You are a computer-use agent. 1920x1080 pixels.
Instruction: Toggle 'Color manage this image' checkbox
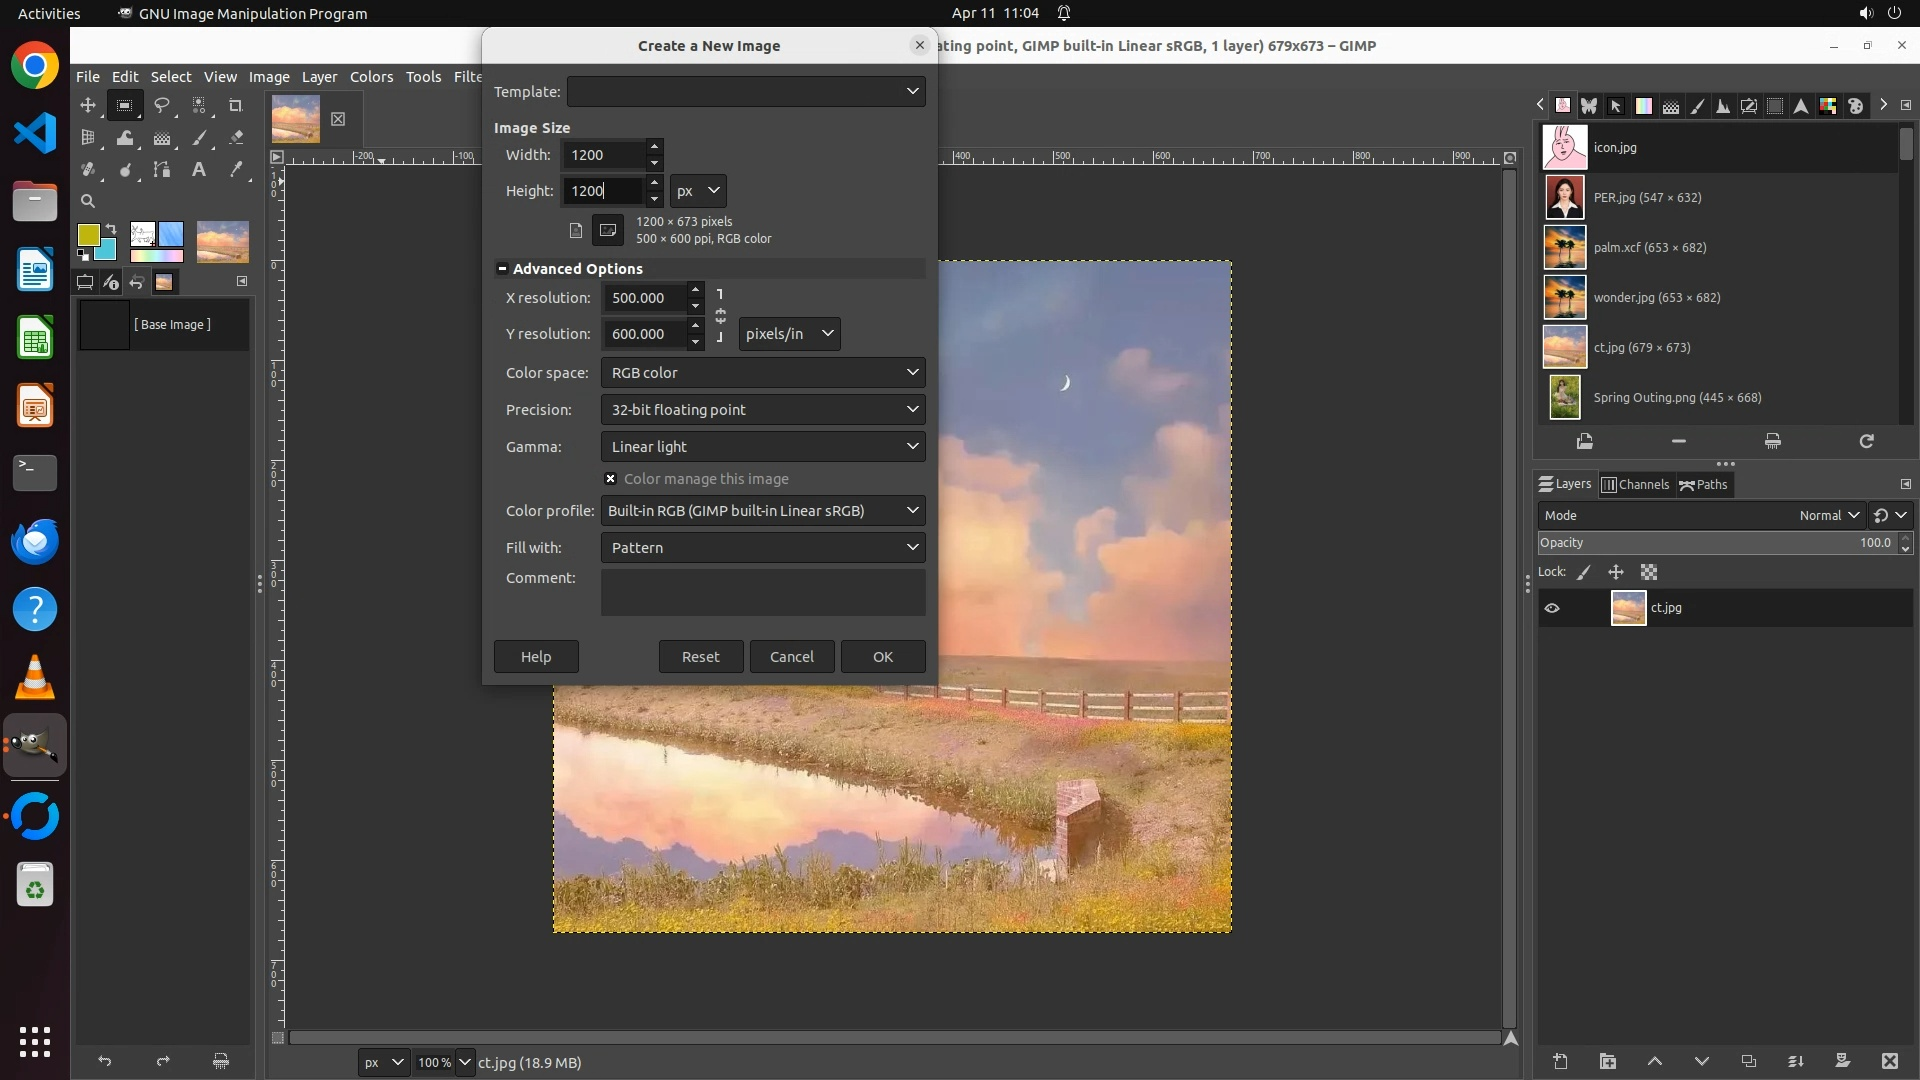(x=611, y=479)
